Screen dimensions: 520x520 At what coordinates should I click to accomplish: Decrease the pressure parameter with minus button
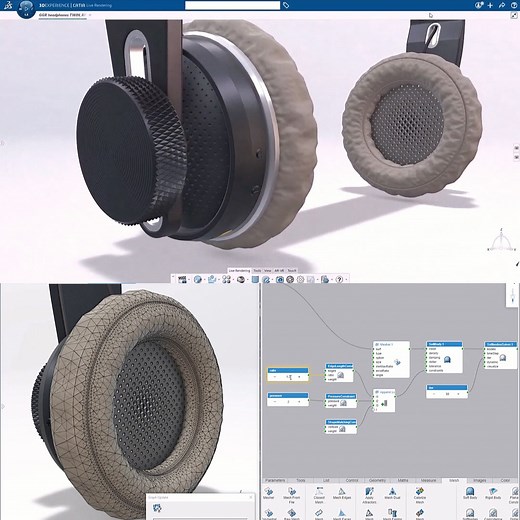275,402
